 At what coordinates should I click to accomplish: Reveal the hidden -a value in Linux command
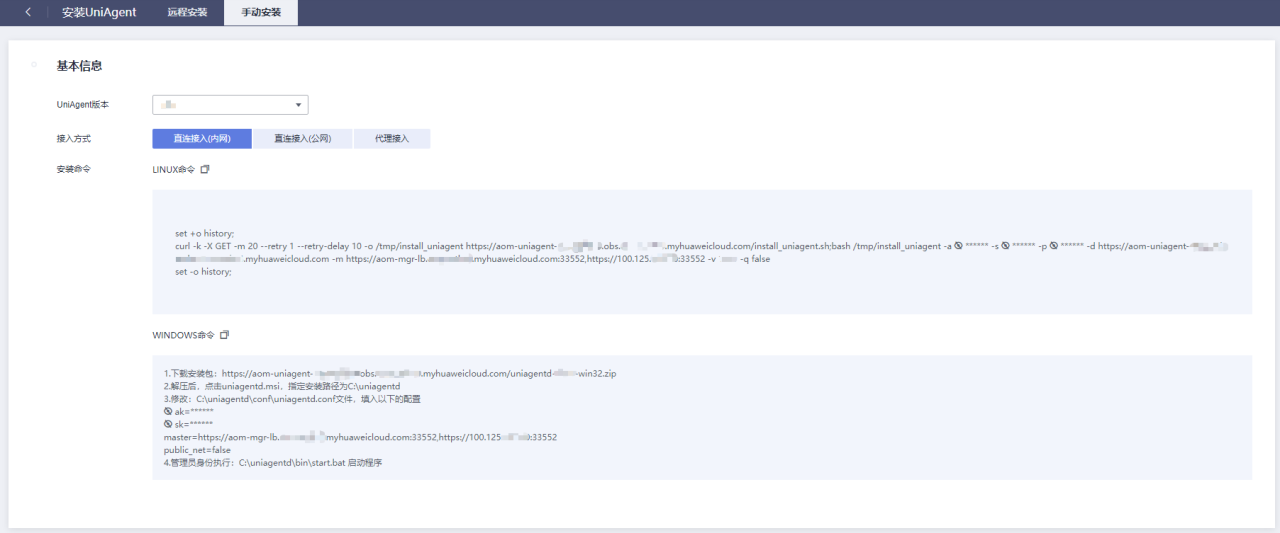pos(958,246)
